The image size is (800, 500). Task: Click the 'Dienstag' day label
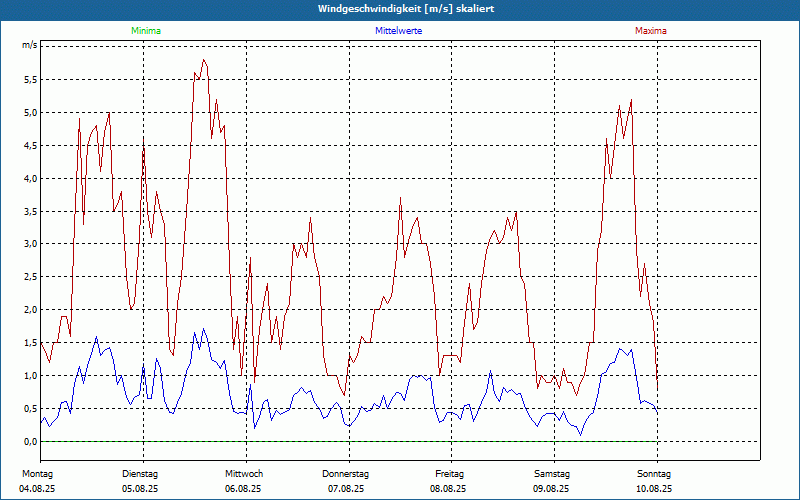tap(140, 474)
